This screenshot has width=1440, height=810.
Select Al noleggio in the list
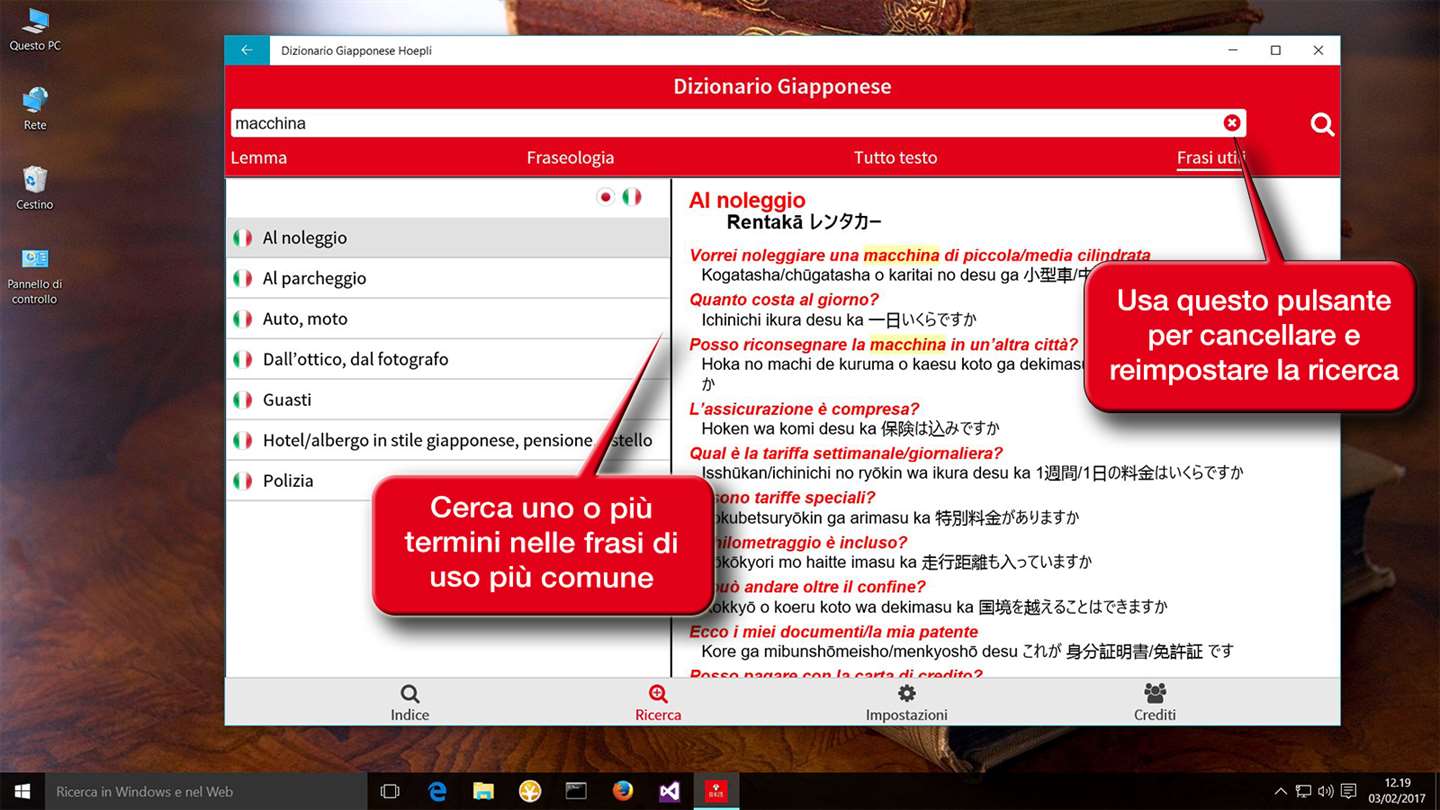(448, 238)
